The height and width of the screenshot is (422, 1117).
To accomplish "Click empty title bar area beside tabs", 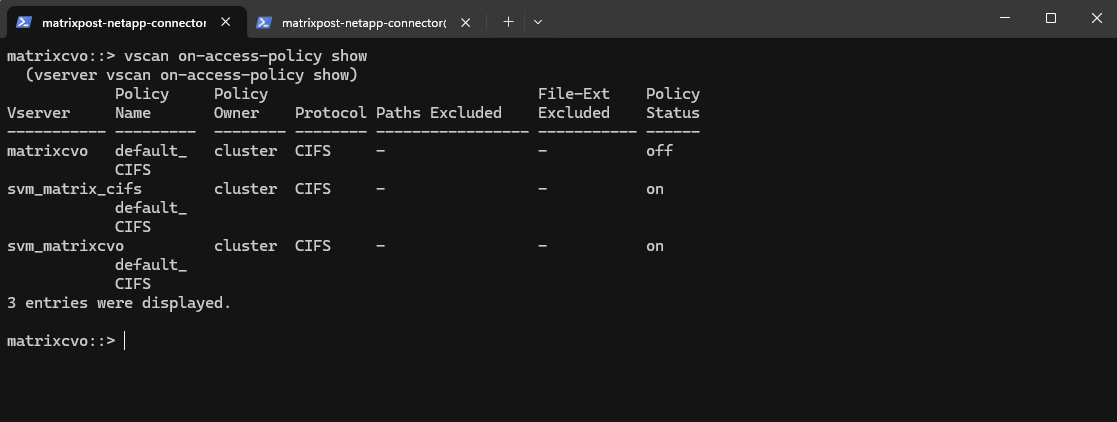I will point(760,20).
